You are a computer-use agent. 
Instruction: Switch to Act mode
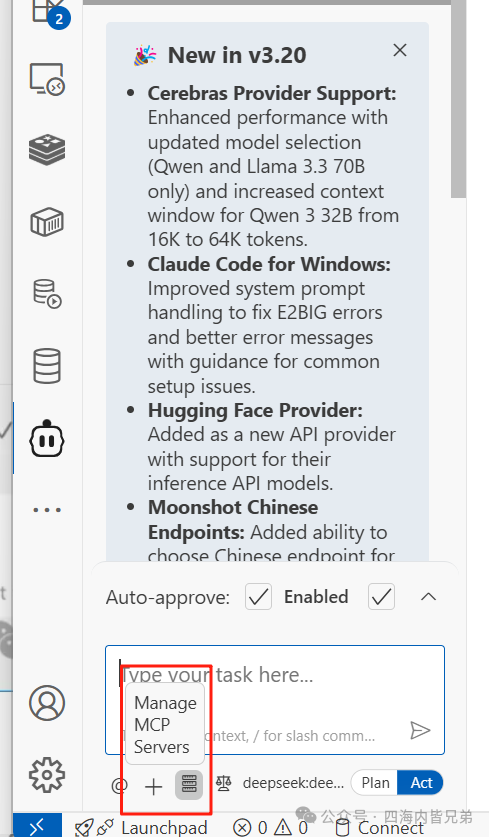(x=421, y=783)
